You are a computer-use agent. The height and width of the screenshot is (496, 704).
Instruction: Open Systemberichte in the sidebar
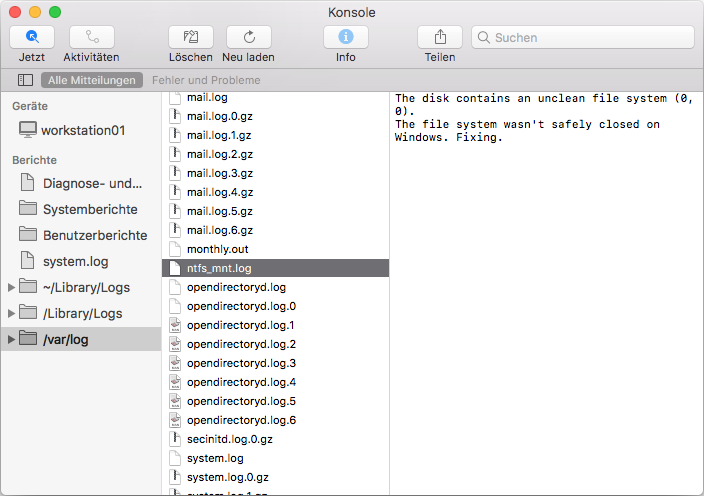click(x=90, y=210)
